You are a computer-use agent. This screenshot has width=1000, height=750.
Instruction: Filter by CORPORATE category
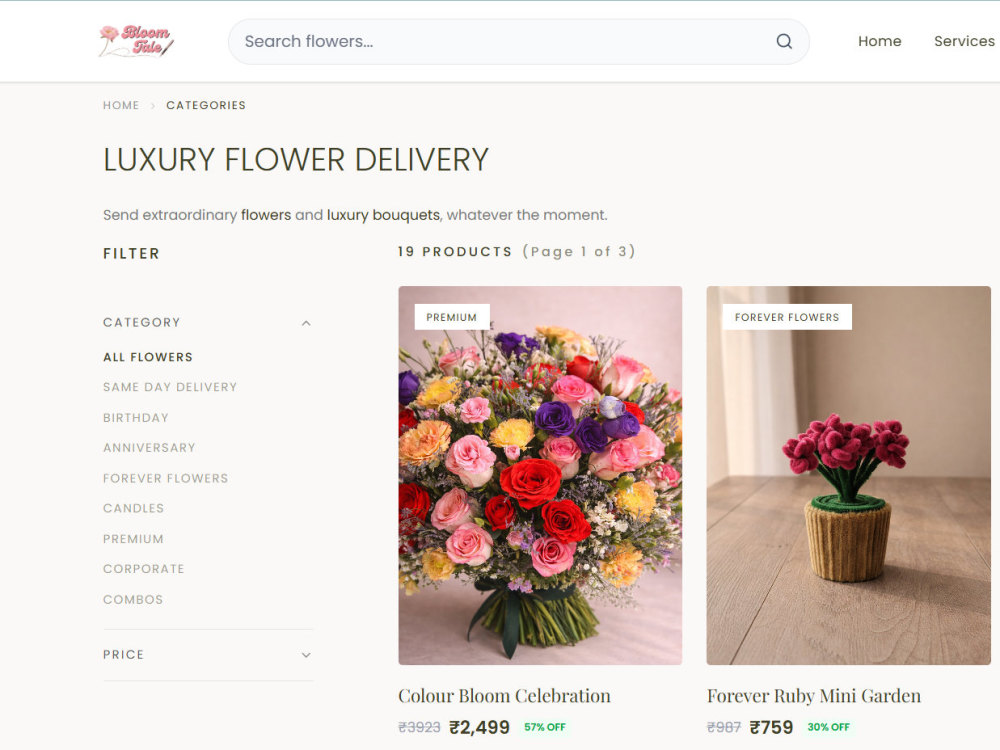point(143,569)
